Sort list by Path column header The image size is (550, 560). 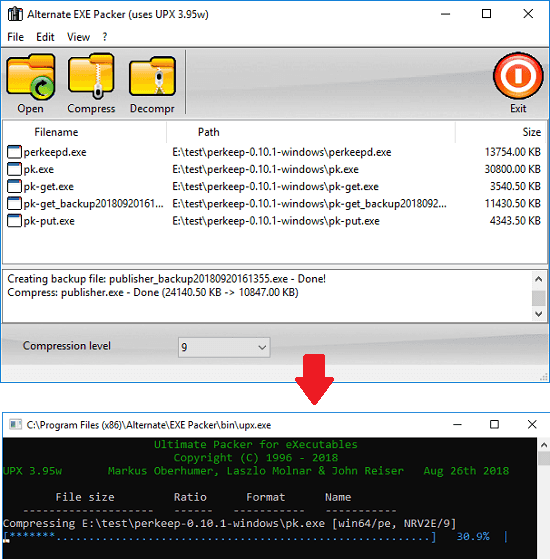(x=209, y=132)
